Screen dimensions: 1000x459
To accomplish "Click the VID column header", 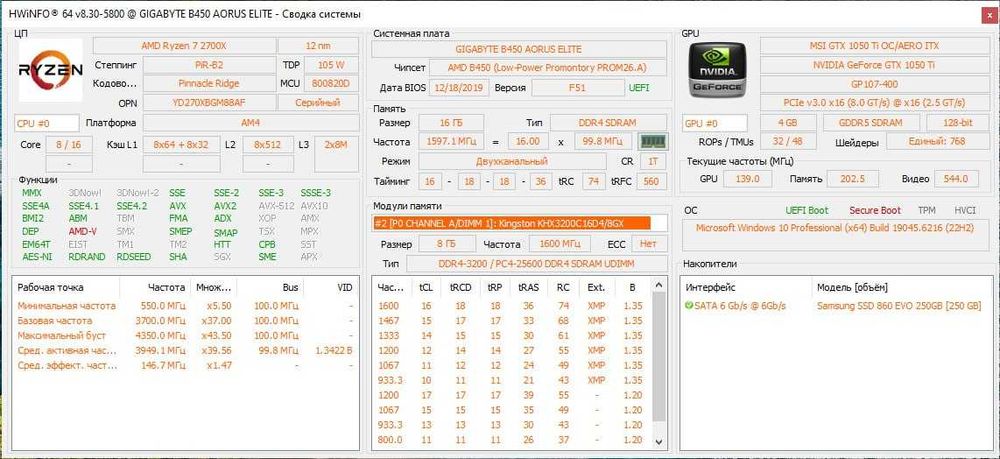I will tap(330, 288).
